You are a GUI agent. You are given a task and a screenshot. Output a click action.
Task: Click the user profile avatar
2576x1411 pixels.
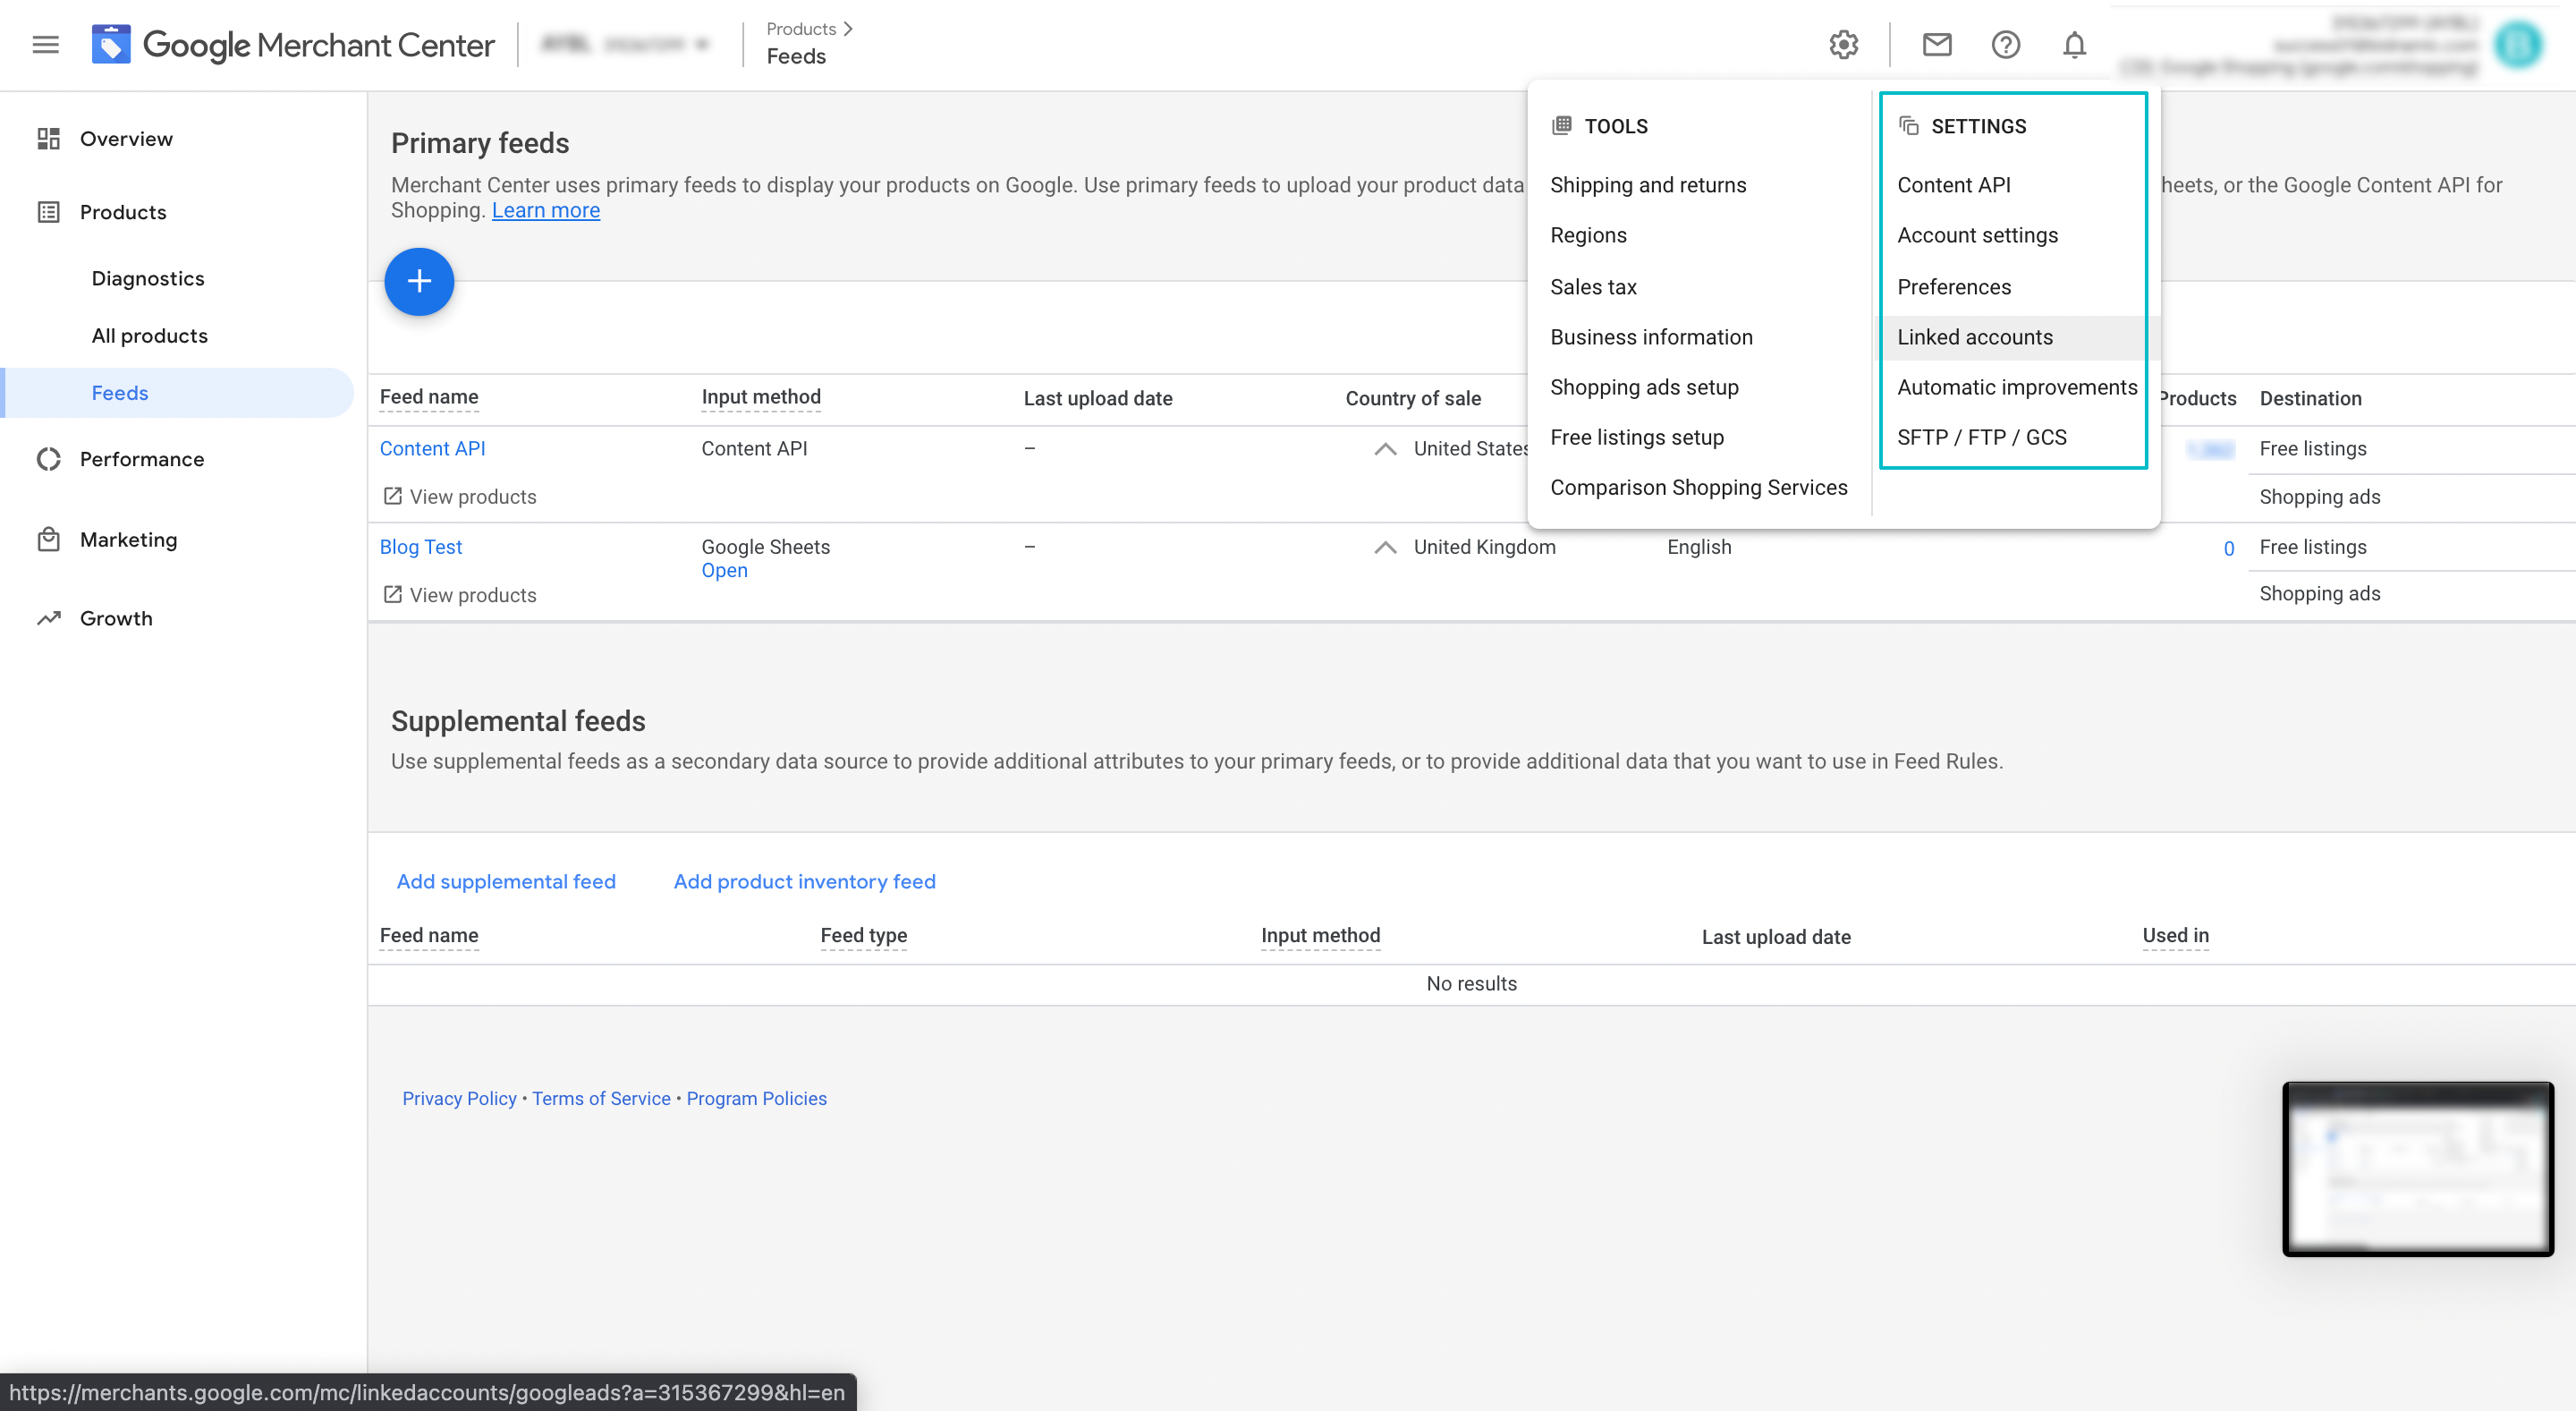2517,45
